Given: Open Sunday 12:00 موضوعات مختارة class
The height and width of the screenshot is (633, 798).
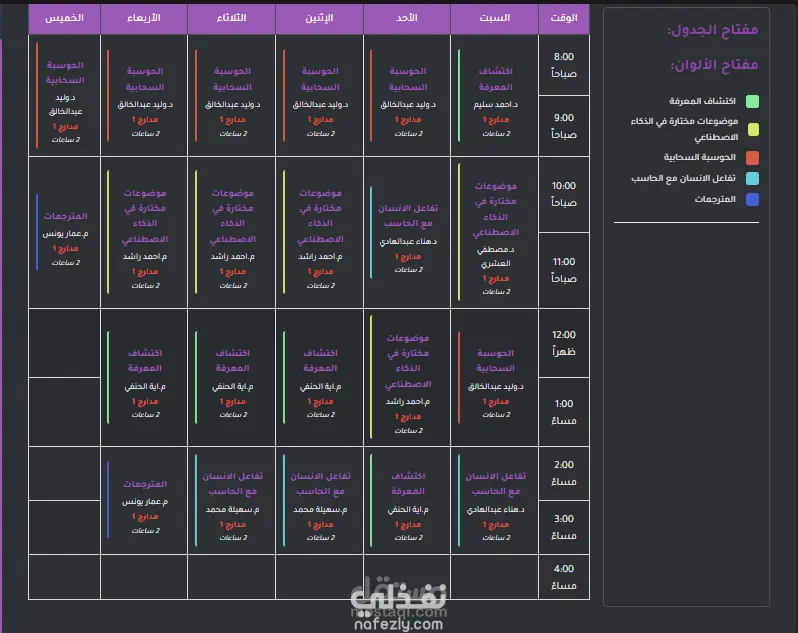Looking at the screenshot, I should (x=407, y=378).
